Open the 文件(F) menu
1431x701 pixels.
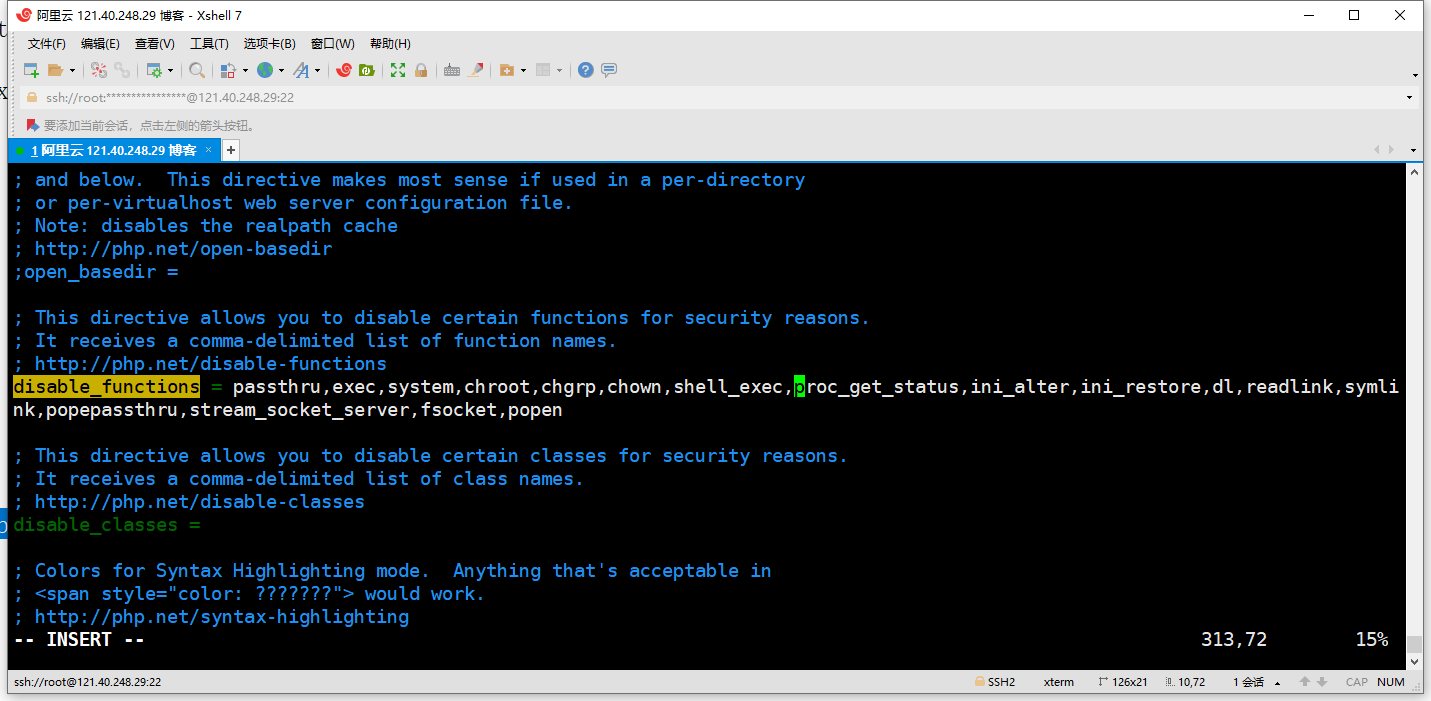coord(47,44)
